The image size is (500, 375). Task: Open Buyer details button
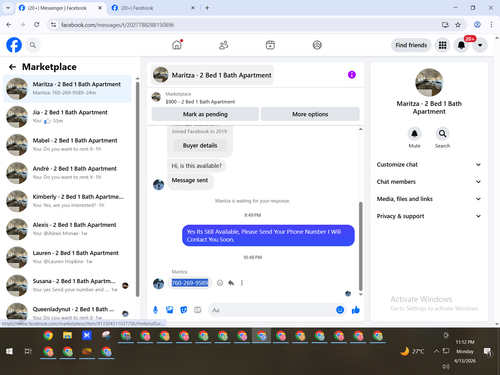pyautogui.click(x=200, y=145)
